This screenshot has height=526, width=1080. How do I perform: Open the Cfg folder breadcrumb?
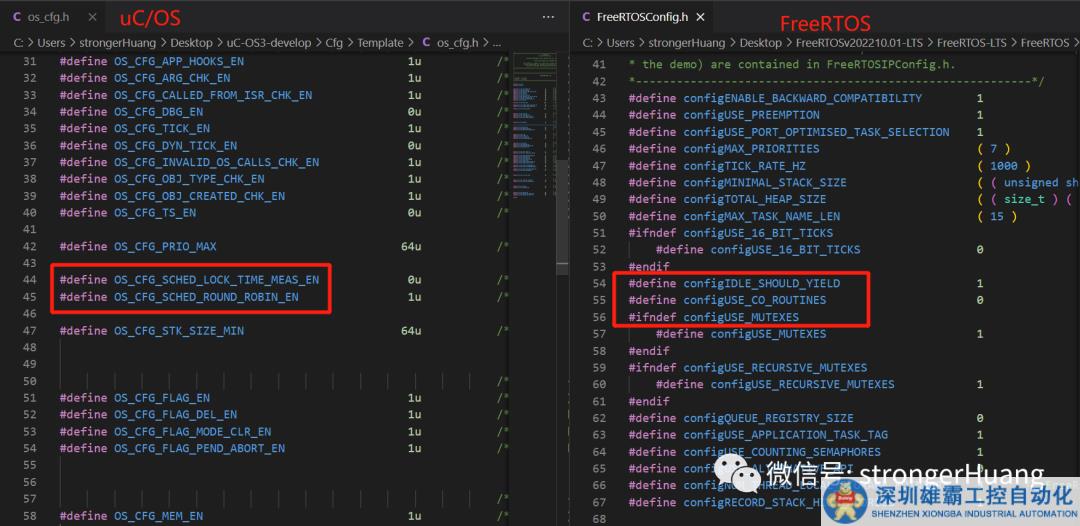pos(336,43)
